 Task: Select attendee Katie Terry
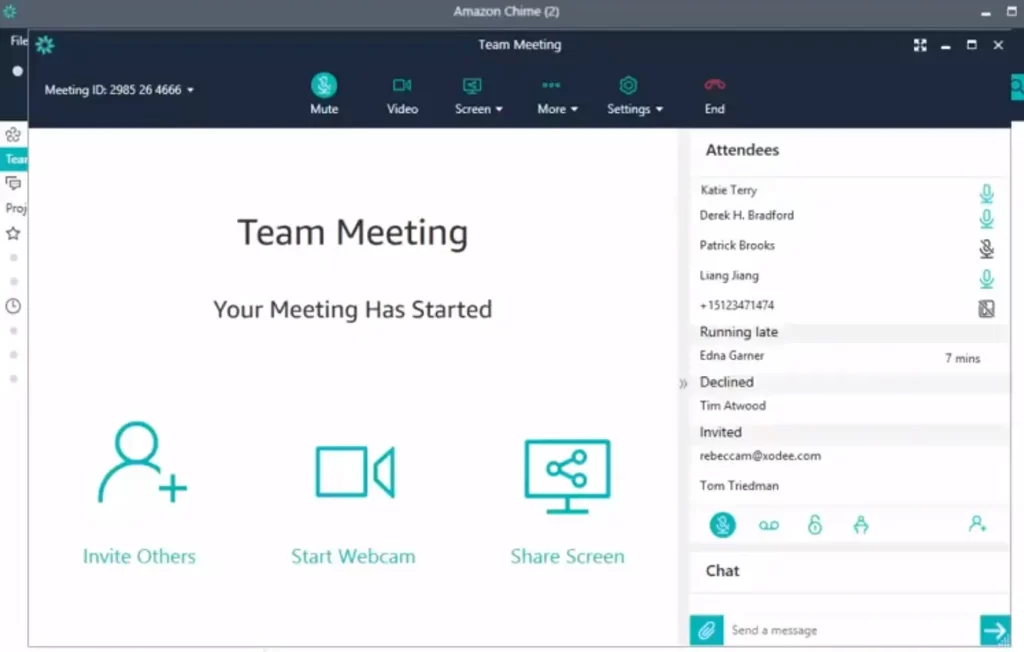728,190
